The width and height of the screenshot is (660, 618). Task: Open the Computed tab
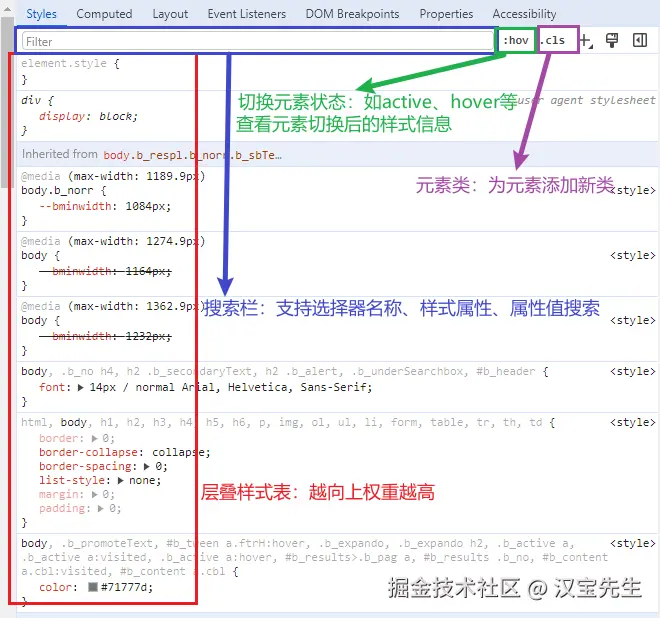[104, 14]
